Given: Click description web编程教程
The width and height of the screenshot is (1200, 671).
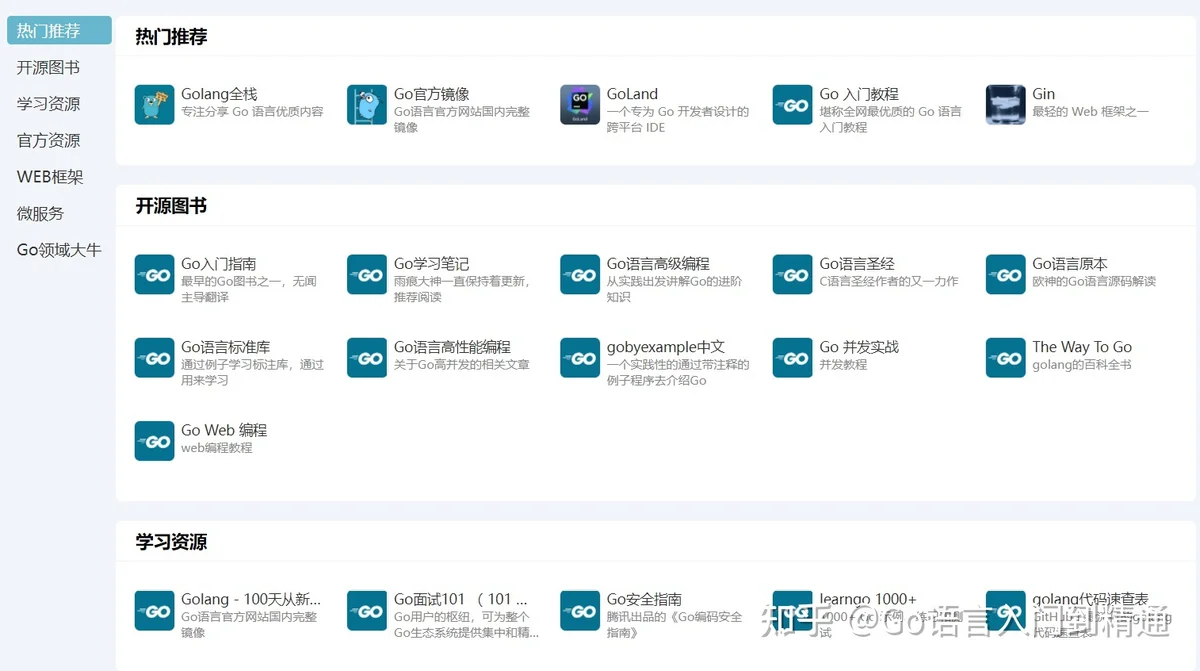Looking at the screenshot, I should [x=217, y=448].
